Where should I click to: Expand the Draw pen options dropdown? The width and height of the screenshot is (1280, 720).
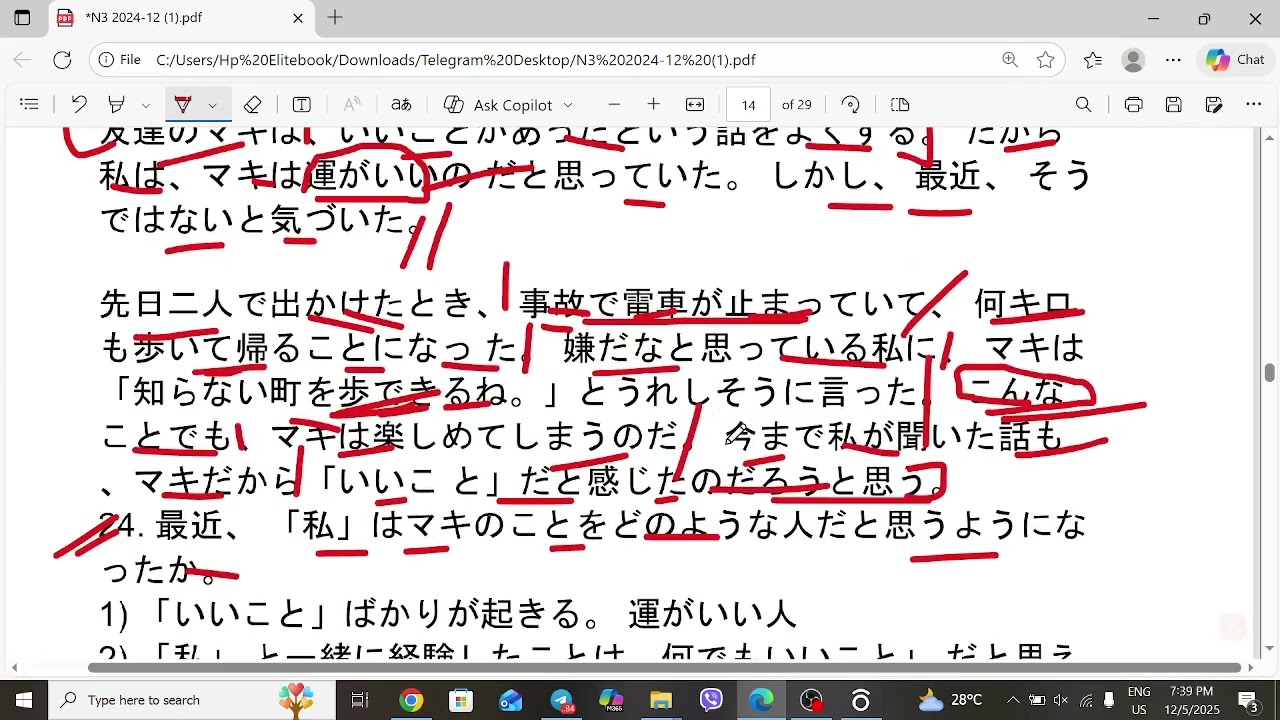tap(212, 105)
